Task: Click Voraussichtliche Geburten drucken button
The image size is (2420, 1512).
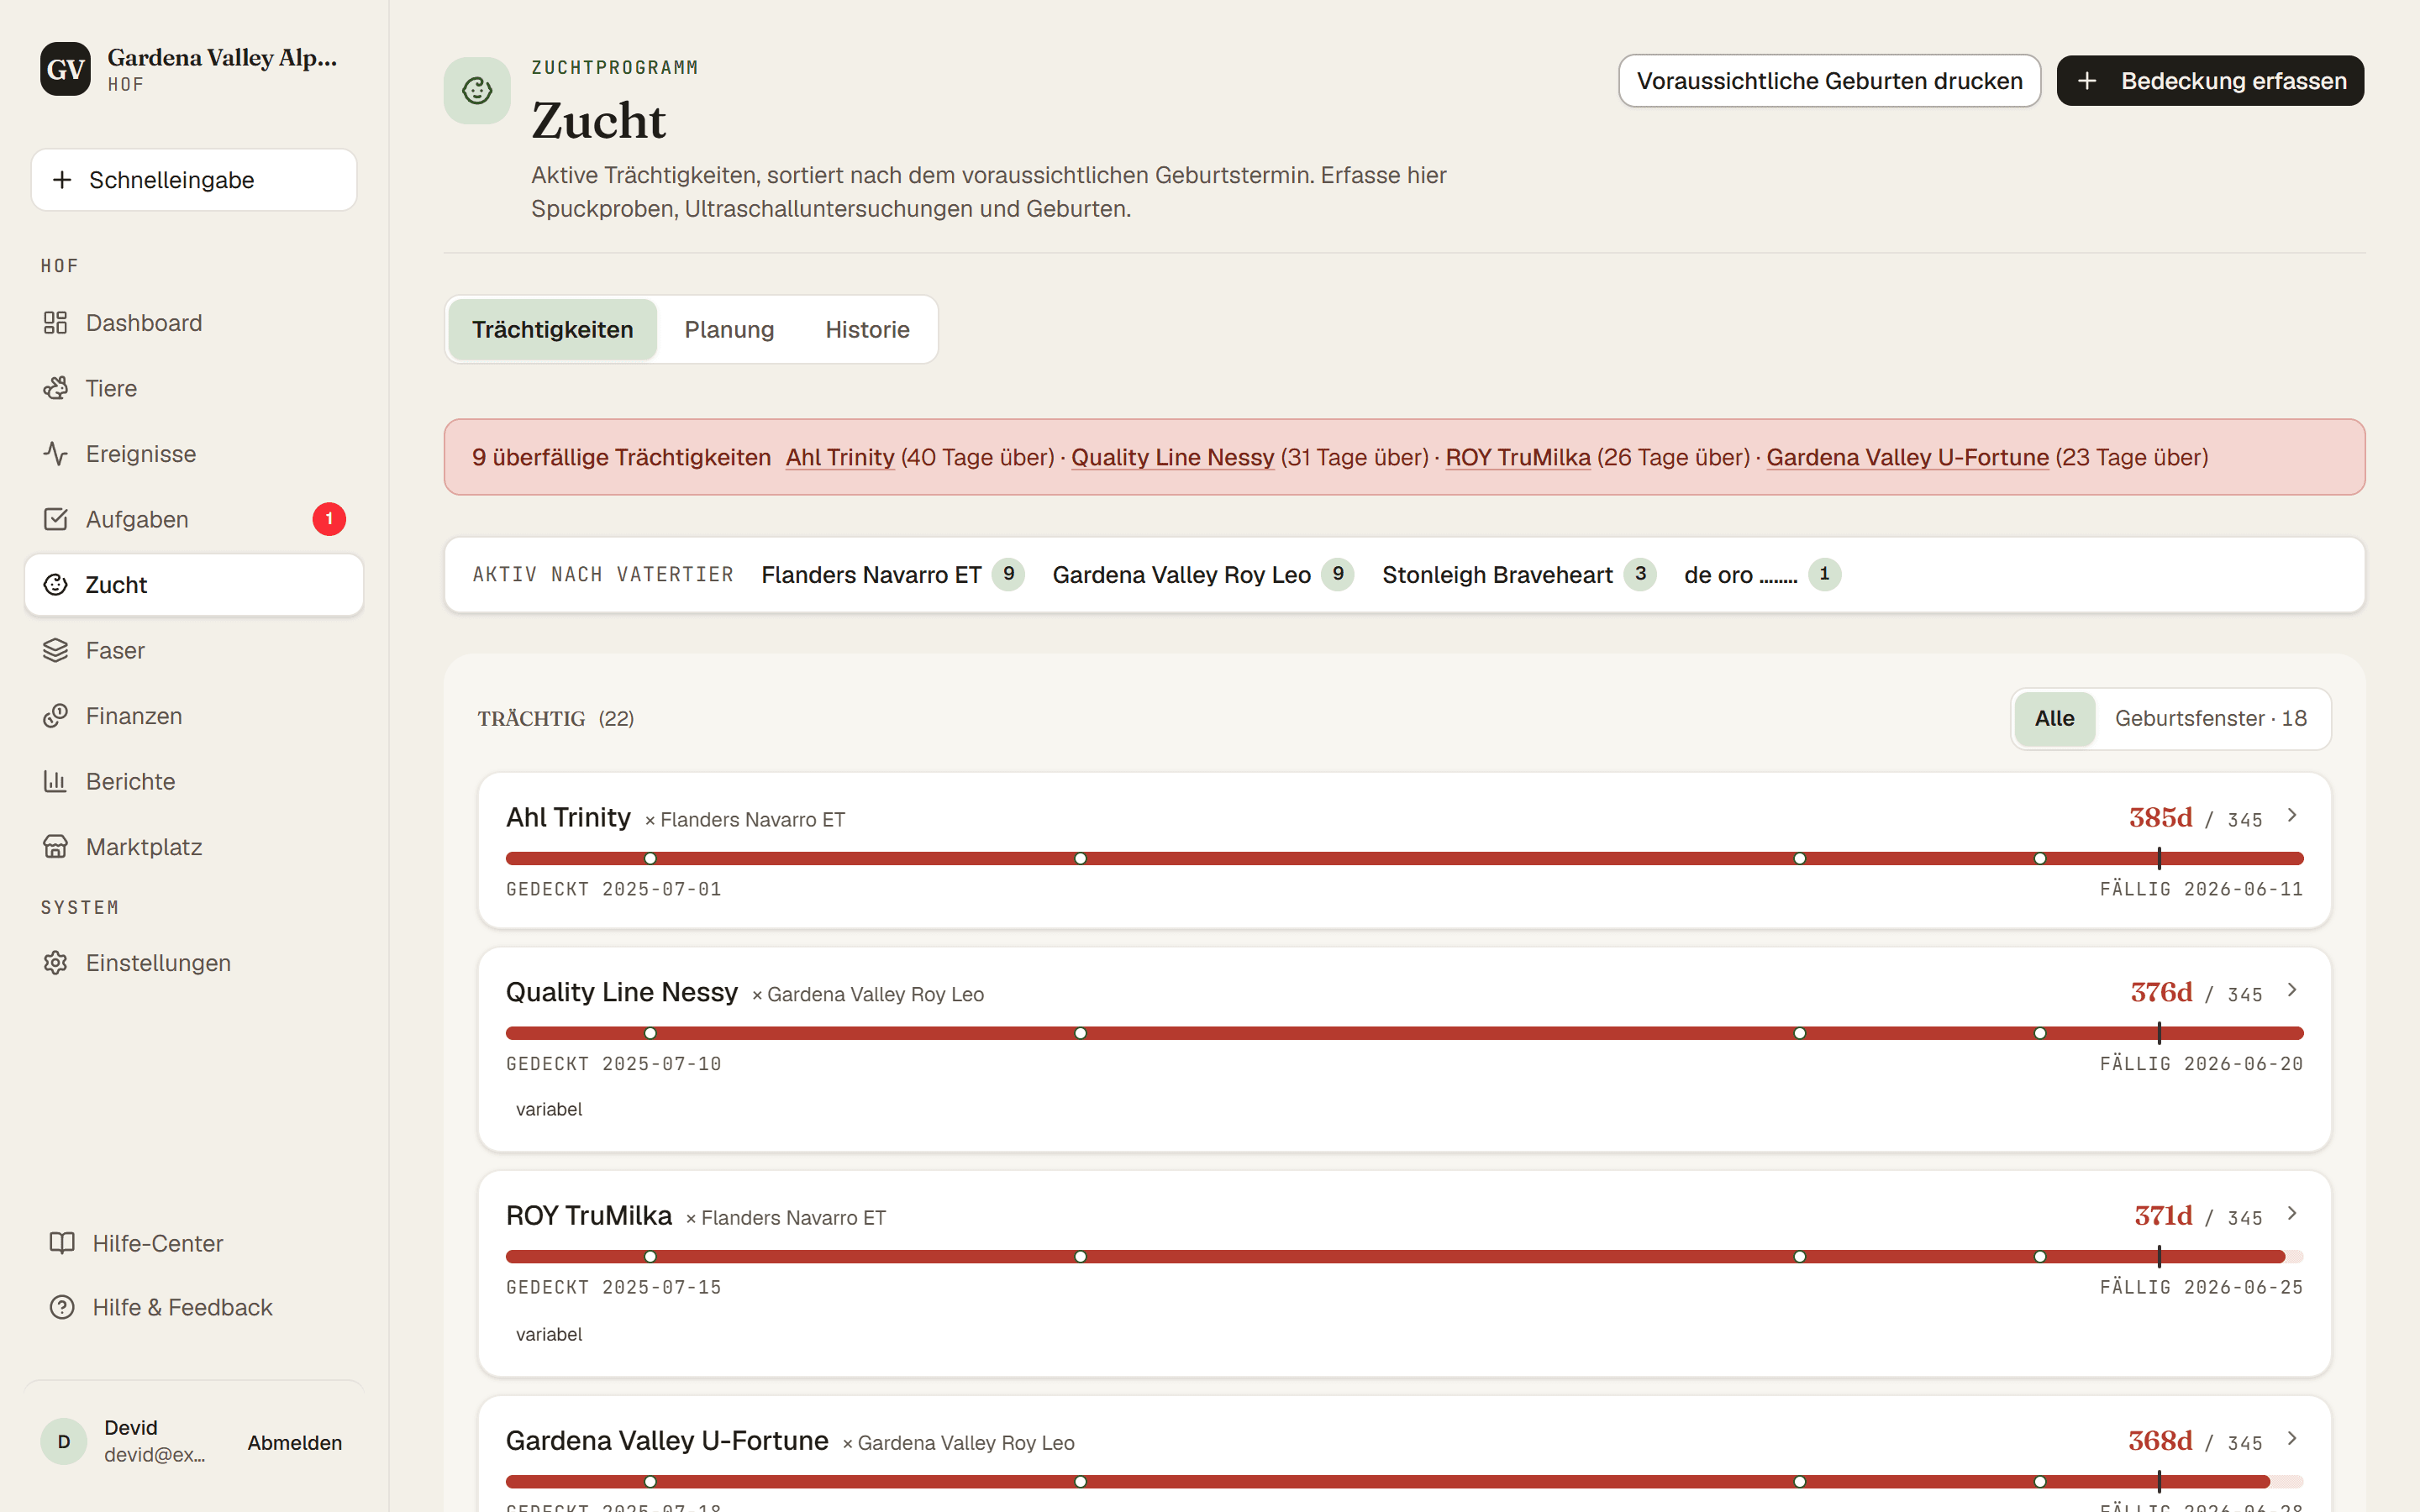Action: pos(1829,81)
